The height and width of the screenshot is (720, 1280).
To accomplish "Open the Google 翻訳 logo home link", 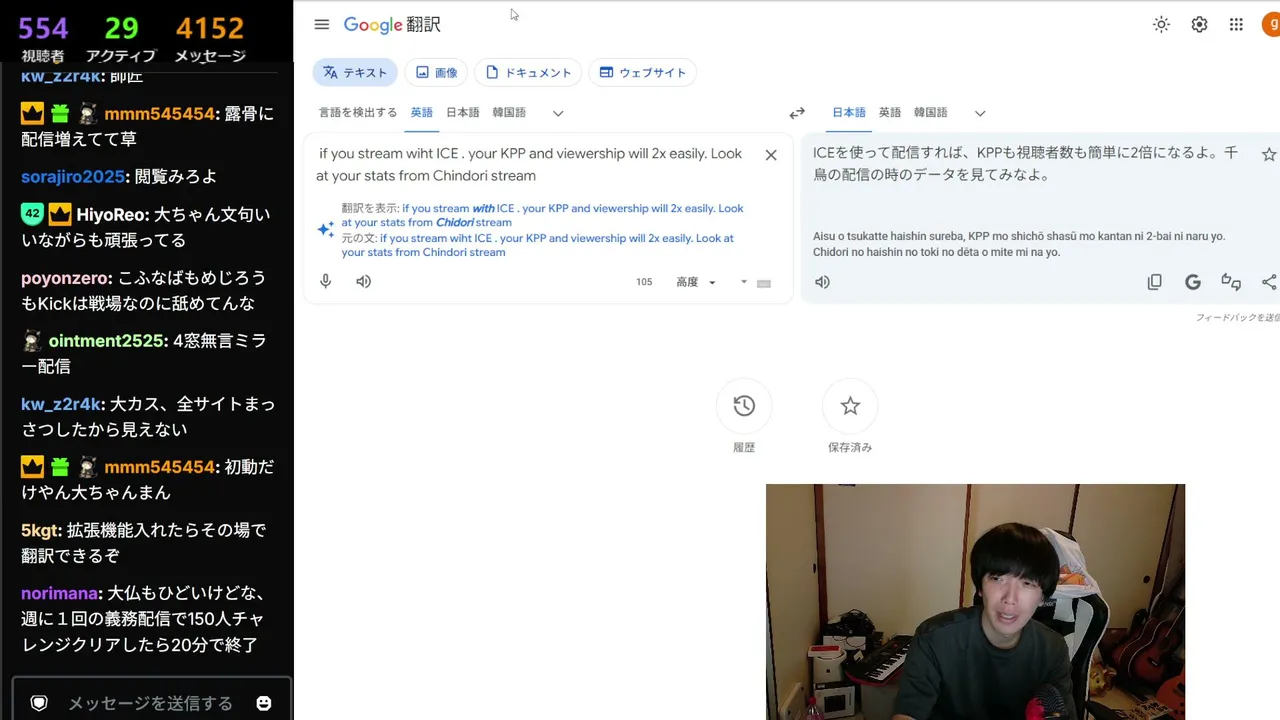I will (392, 25).
